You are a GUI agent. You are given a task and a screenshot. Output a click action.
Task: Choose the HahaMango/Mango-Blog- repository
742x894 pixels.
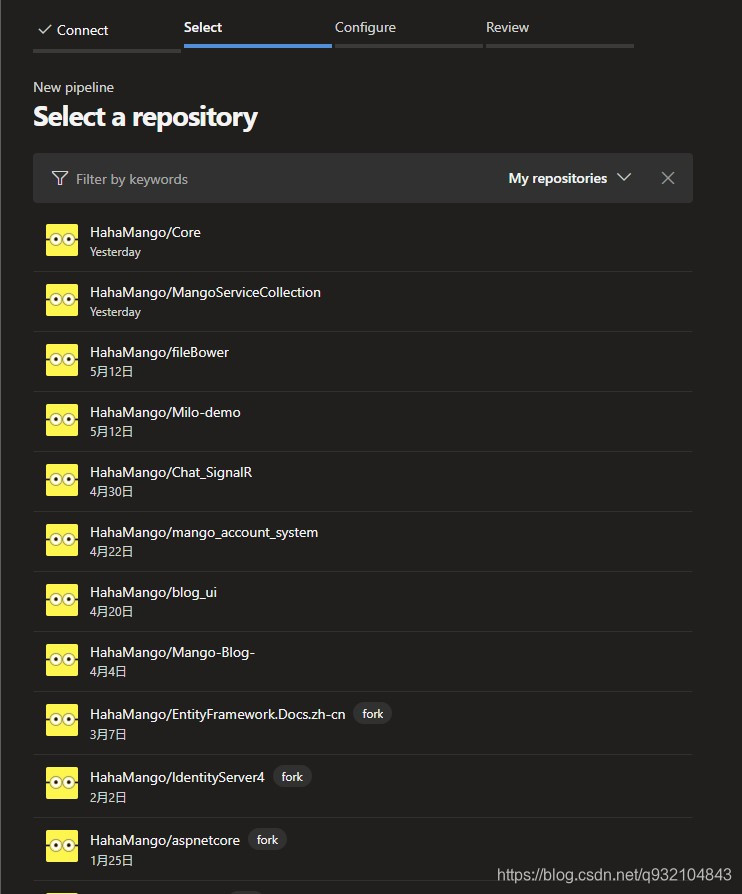pos(363,661)
